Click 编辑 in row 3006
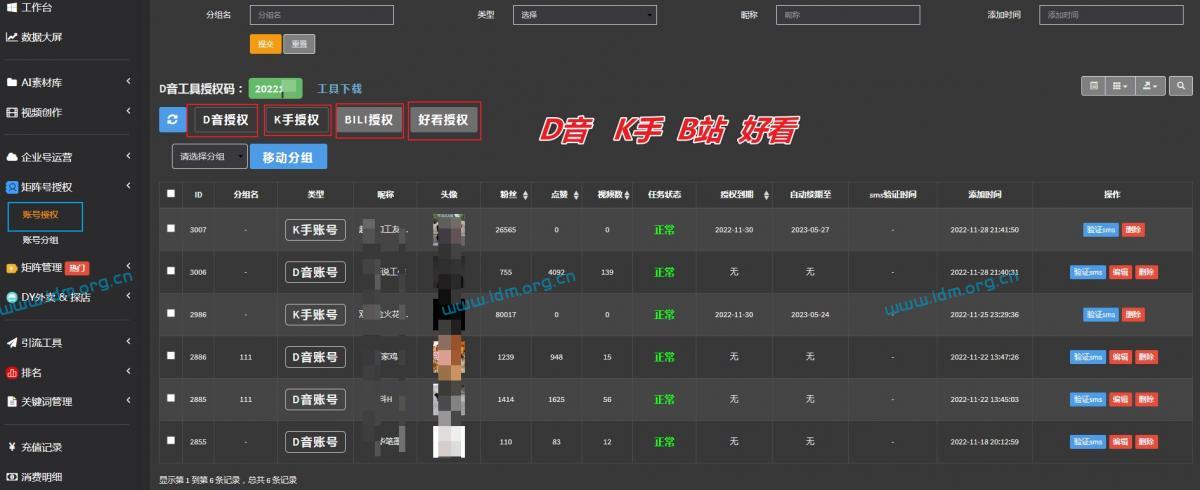Image resolution: width=1200 pixels, height=490 pixels. [1119, 272]
